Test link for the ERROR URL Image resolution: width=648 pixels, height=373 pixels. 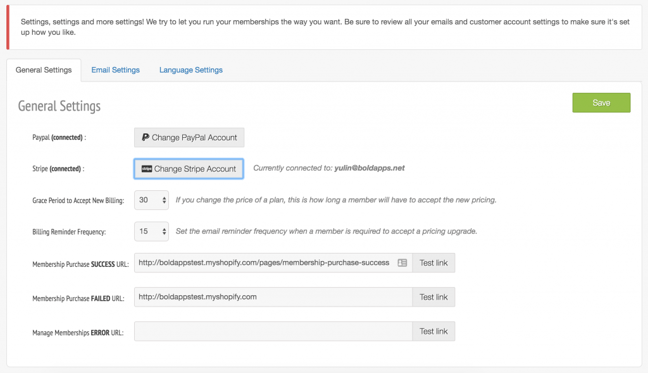coord(434,331)
